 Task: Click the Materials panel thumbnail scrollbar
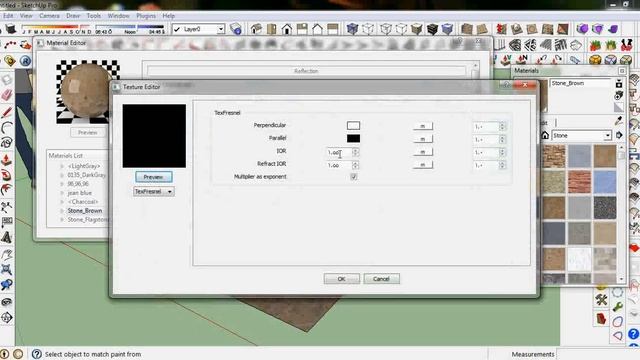coord(622,213)
